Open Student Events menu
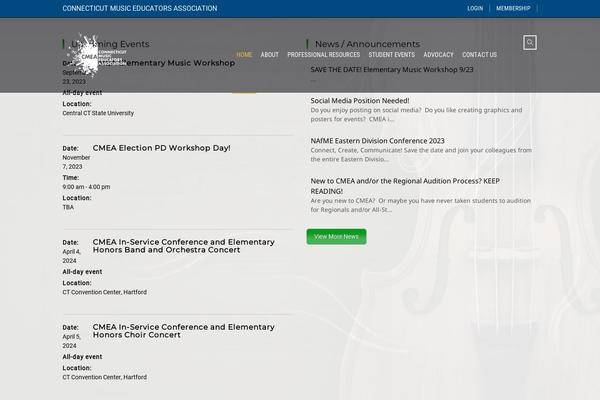The image size is (600, 400). pos(391,55)
